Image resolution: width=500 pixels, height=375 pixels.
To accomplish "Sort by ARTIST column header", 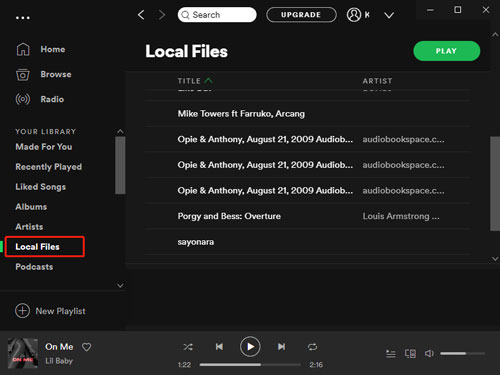I will [x=377, y=81].
